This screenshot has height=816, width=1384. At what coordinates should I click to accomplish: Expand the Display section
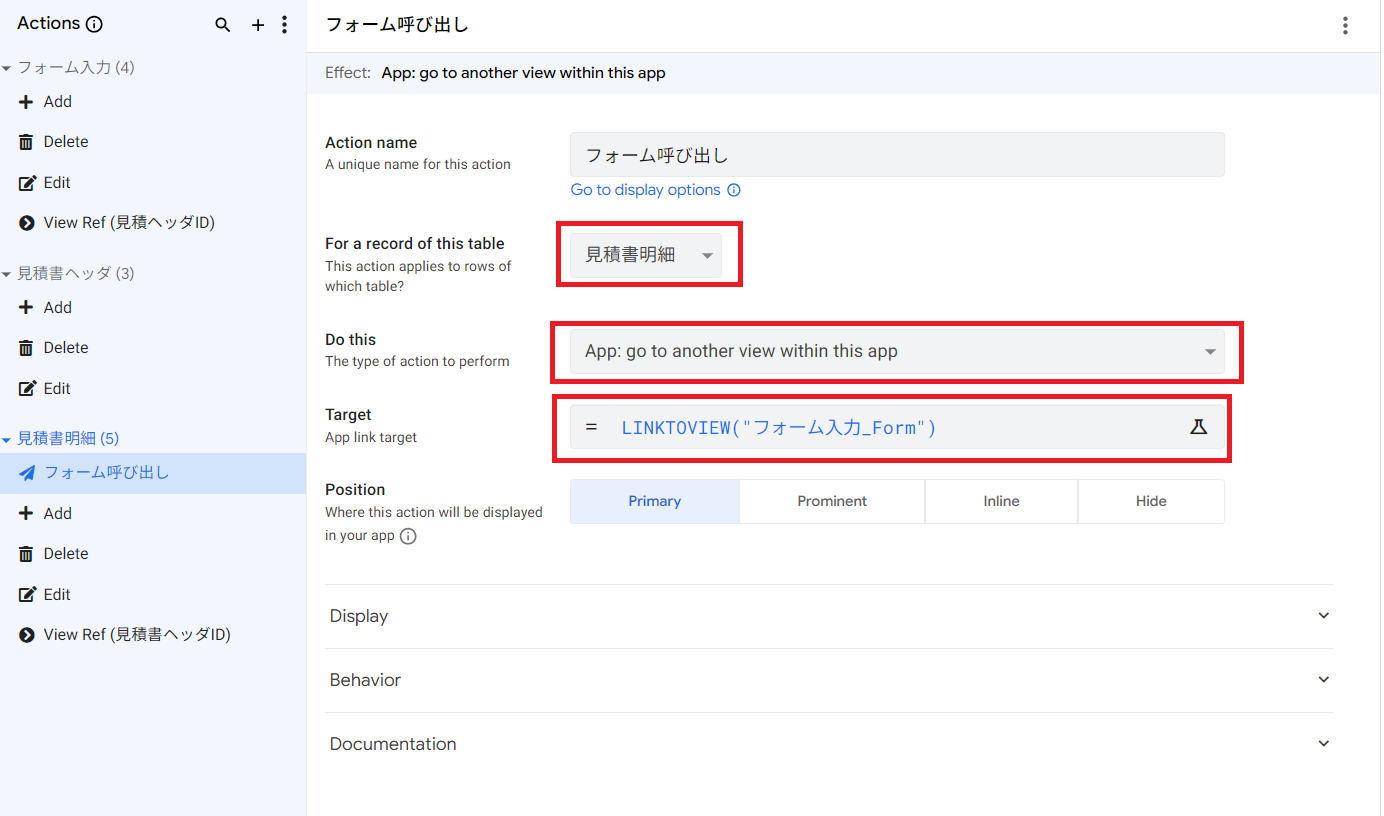(829, 616)
